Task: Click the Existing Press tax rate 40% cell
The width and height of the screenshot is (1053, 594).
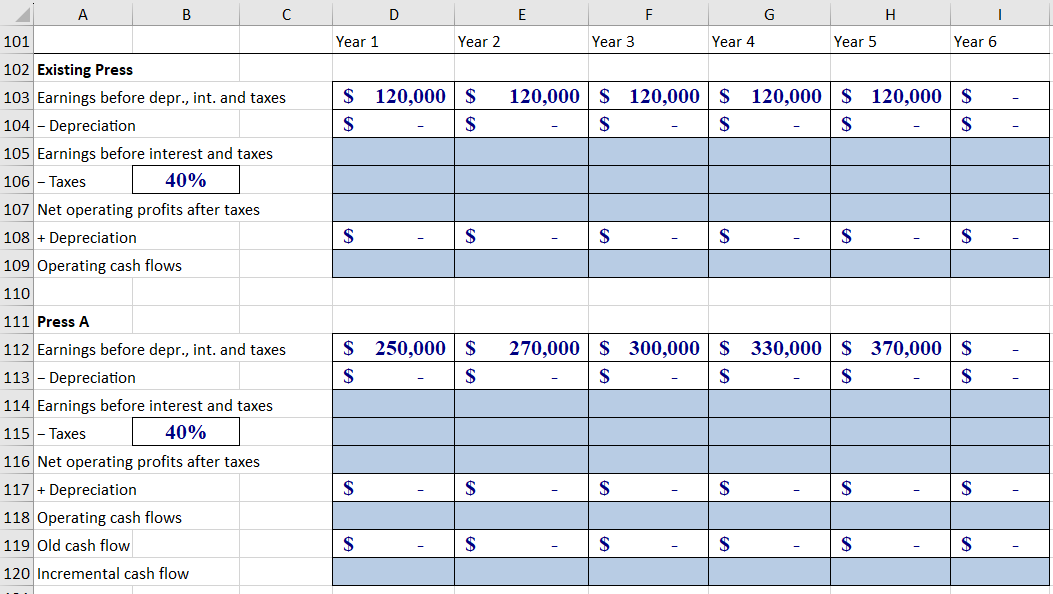Action: 186,180
